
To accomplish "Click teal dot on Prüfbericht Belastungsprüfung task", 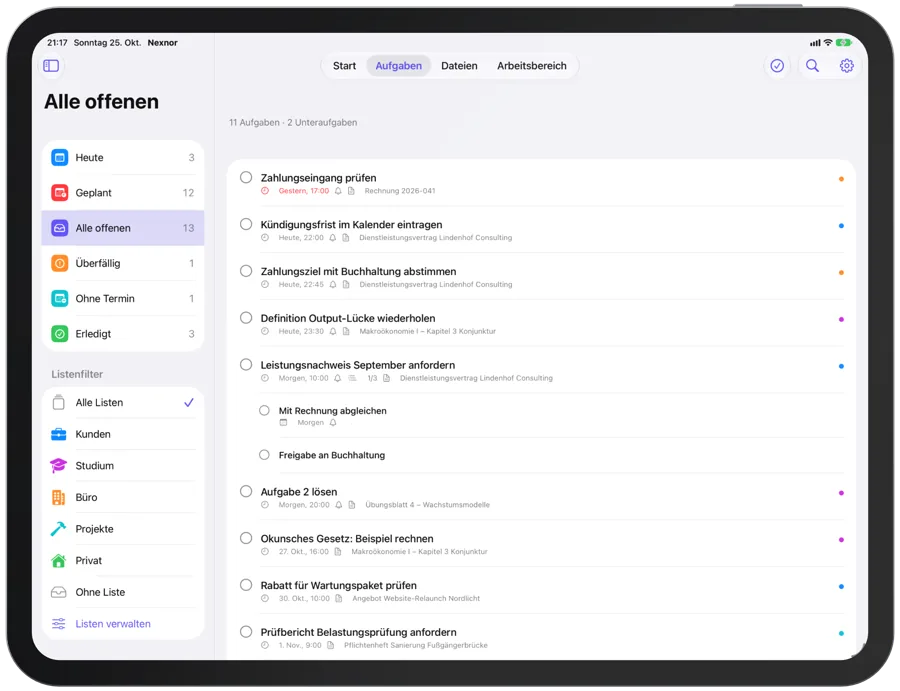I will pyautogui.click(x=841, y=634).
